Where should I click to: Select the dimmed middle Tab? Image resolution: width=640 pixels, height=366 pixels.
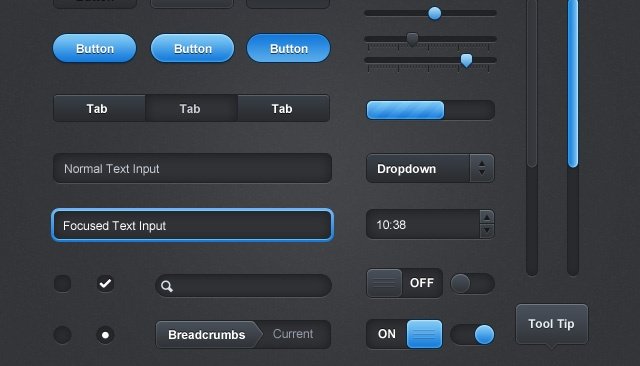[x=191, y=109]
